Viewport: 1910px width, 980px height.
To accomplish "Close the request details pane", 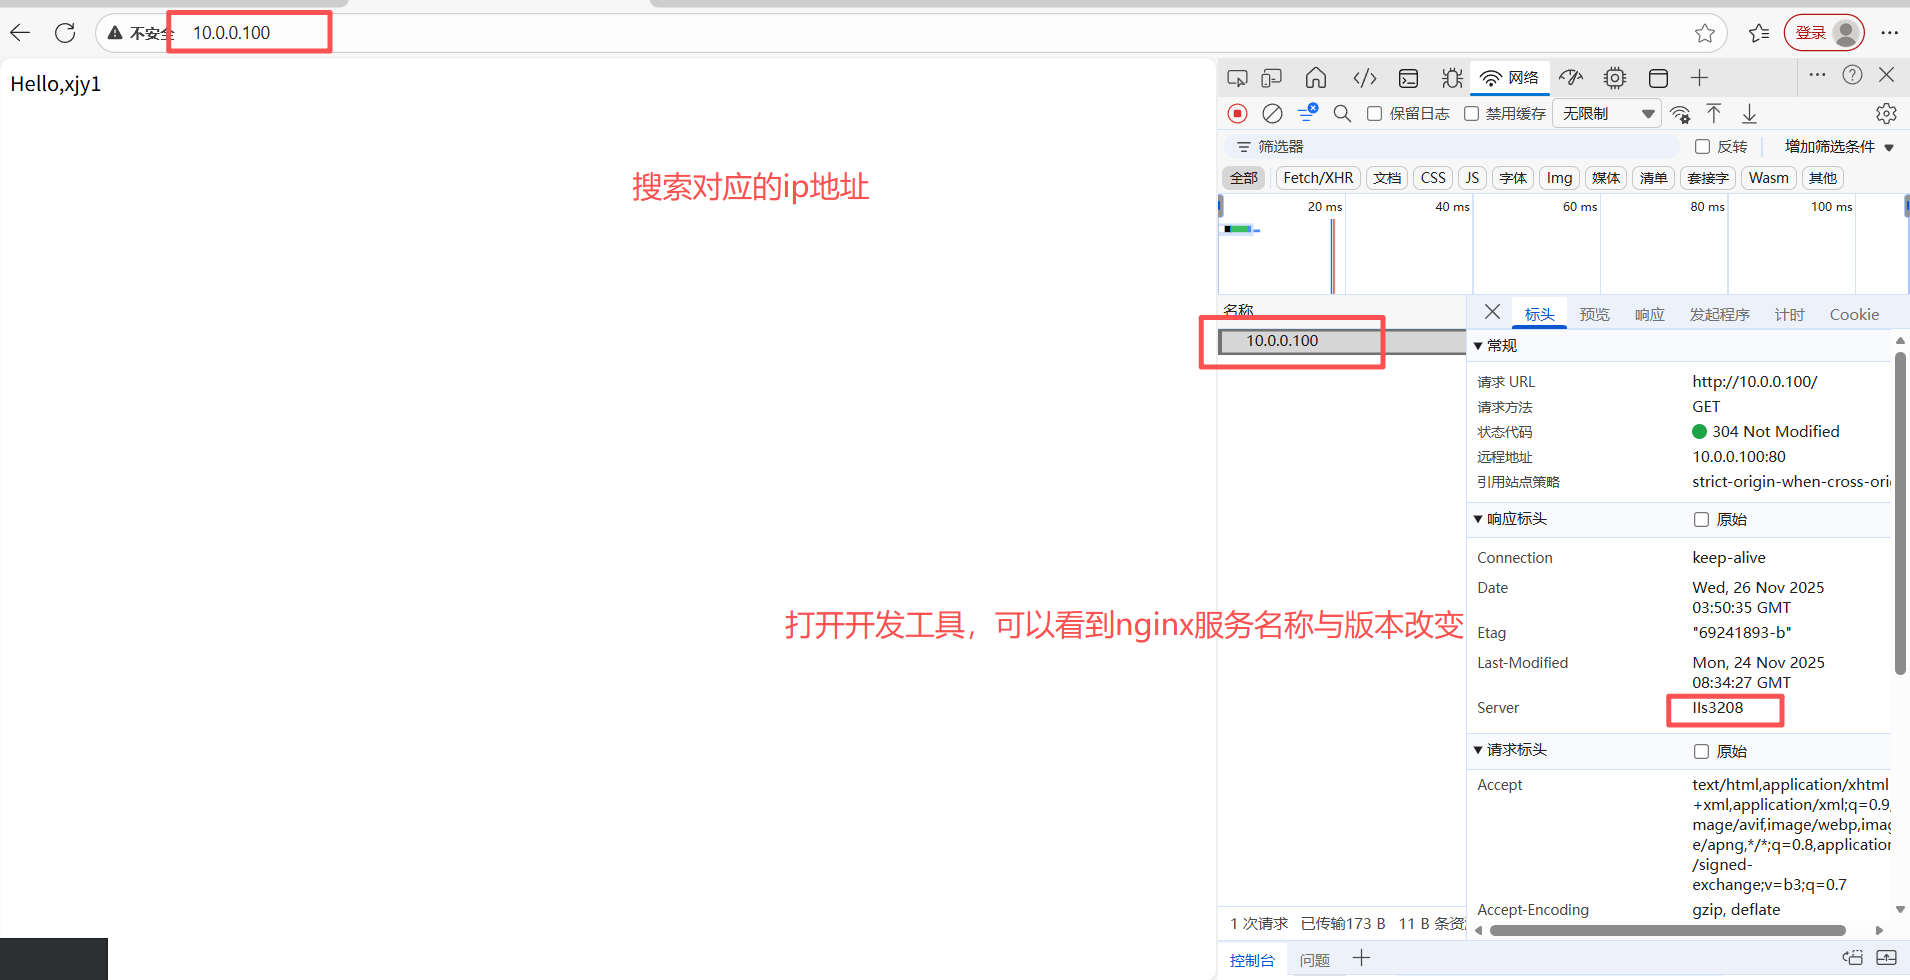I will click(1492, 312).
